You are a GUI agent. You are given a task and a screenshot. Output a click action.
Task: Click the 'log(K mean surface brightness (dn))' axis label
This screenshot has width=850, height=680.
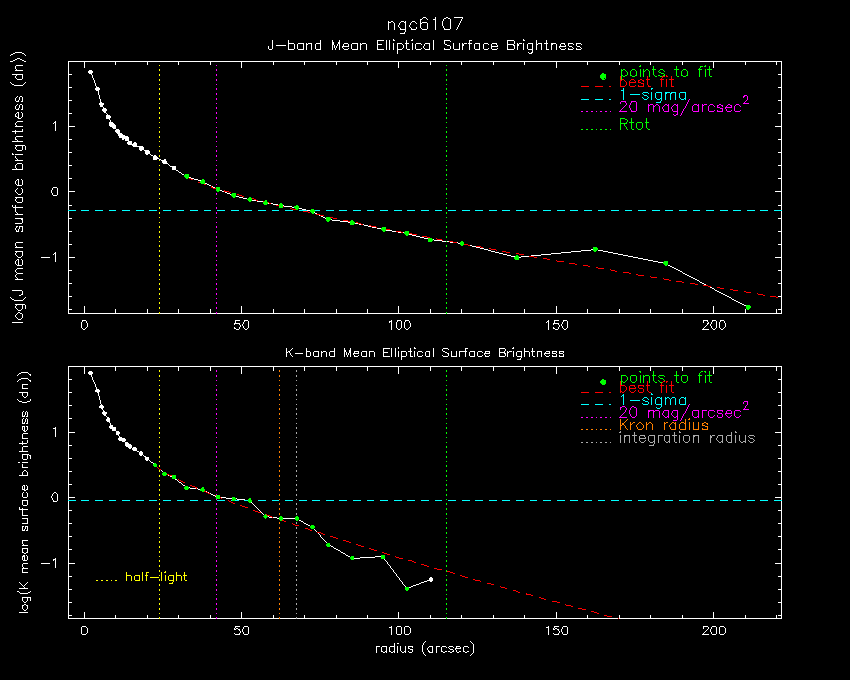point(24,492)
